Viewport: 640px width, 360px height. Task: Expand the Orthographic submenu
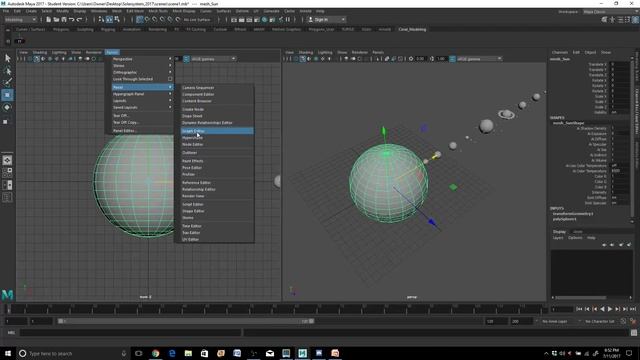142,73
